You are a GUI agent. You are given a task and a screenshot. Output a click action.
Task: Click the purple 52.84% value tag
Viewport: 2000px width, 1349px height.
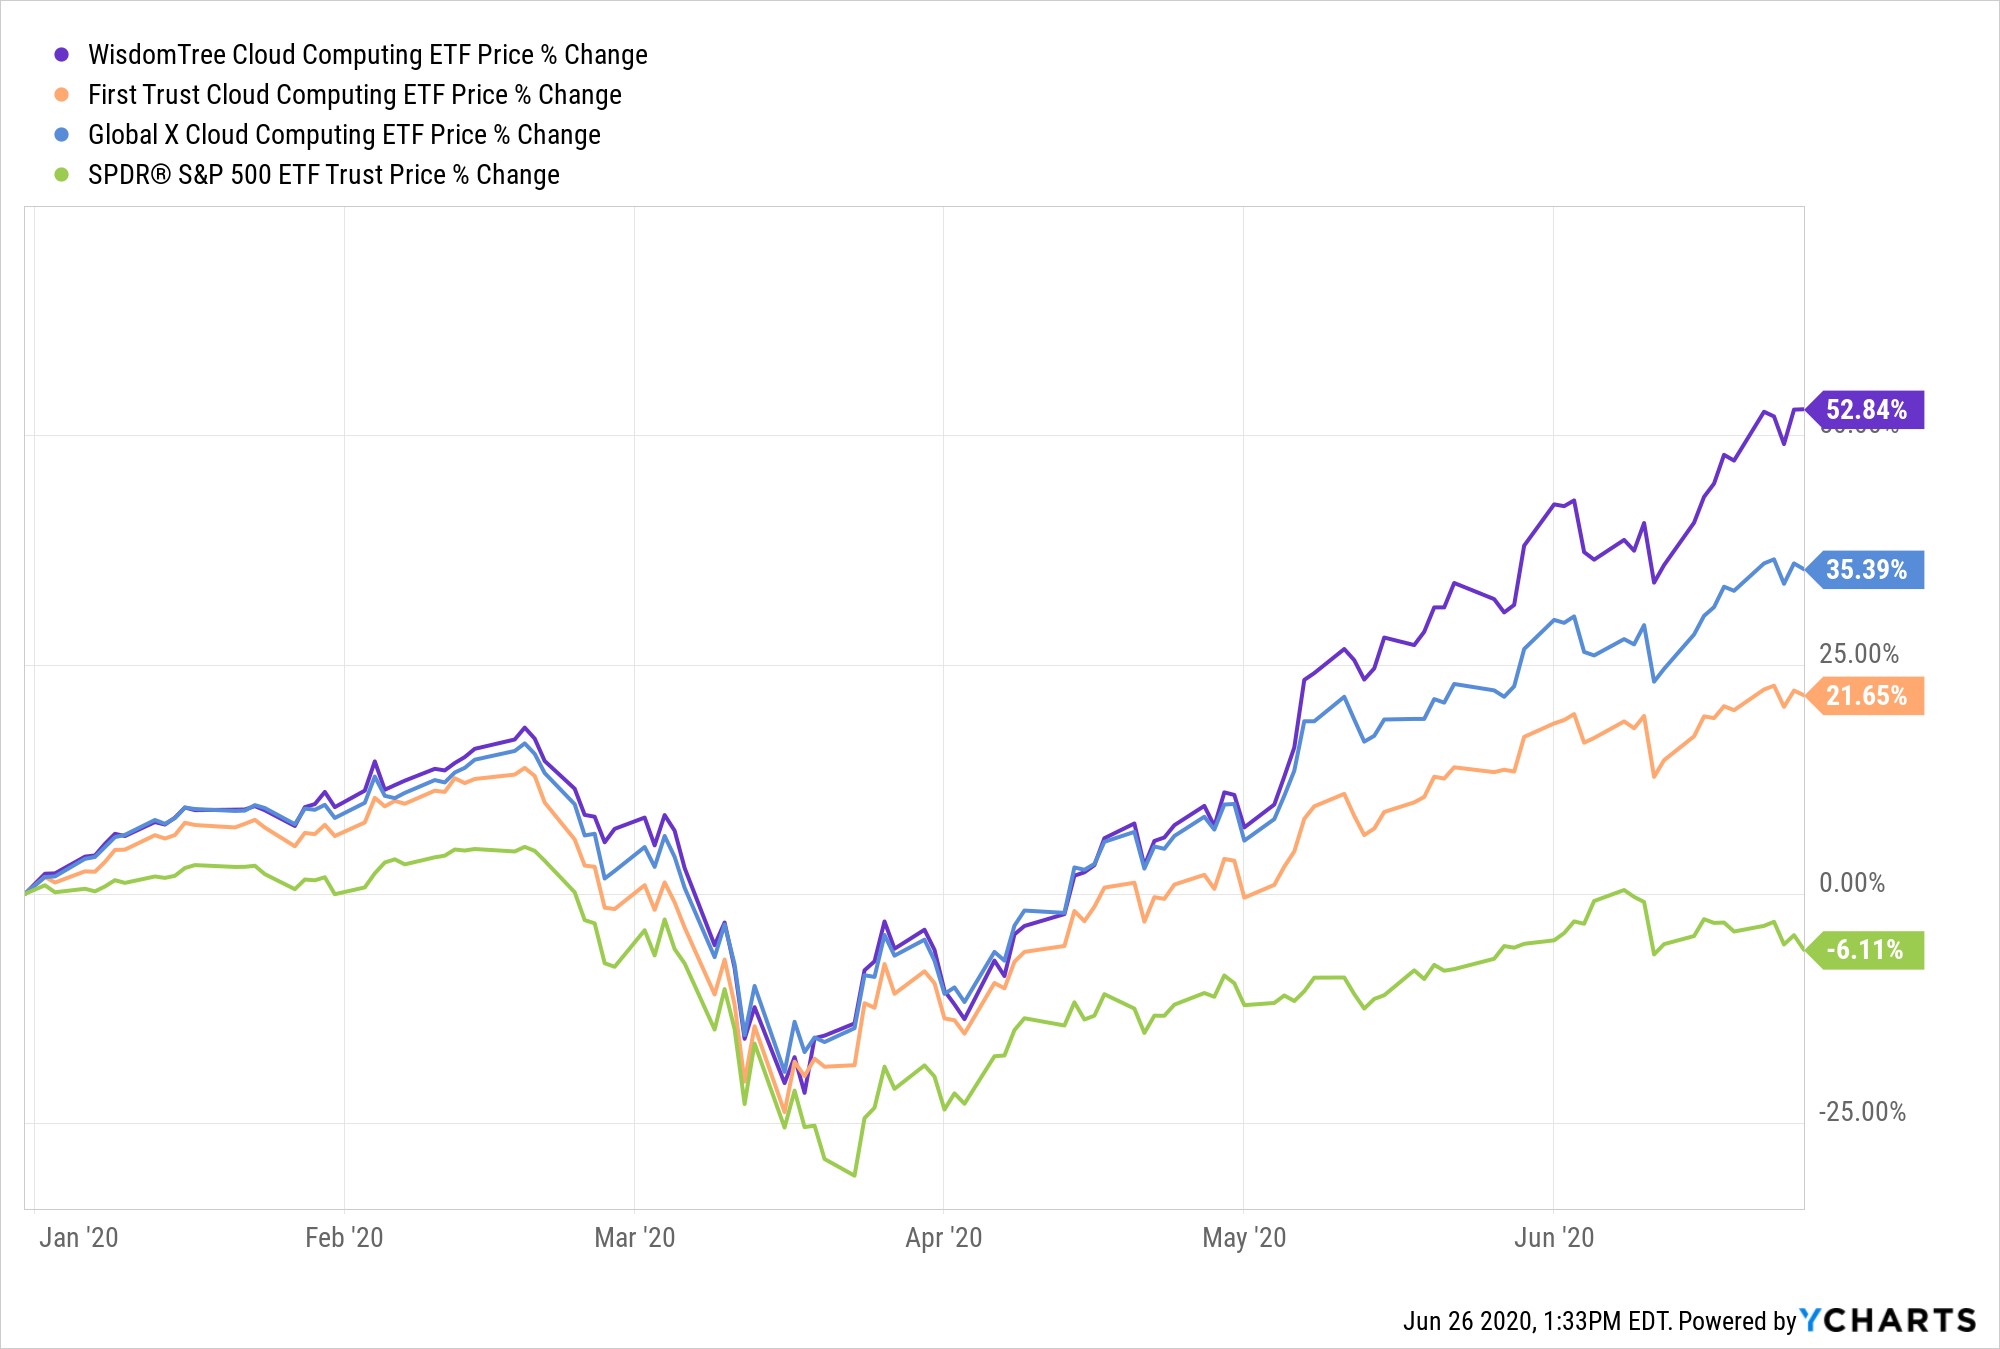pyautogui.click(x=1866, y=410)
